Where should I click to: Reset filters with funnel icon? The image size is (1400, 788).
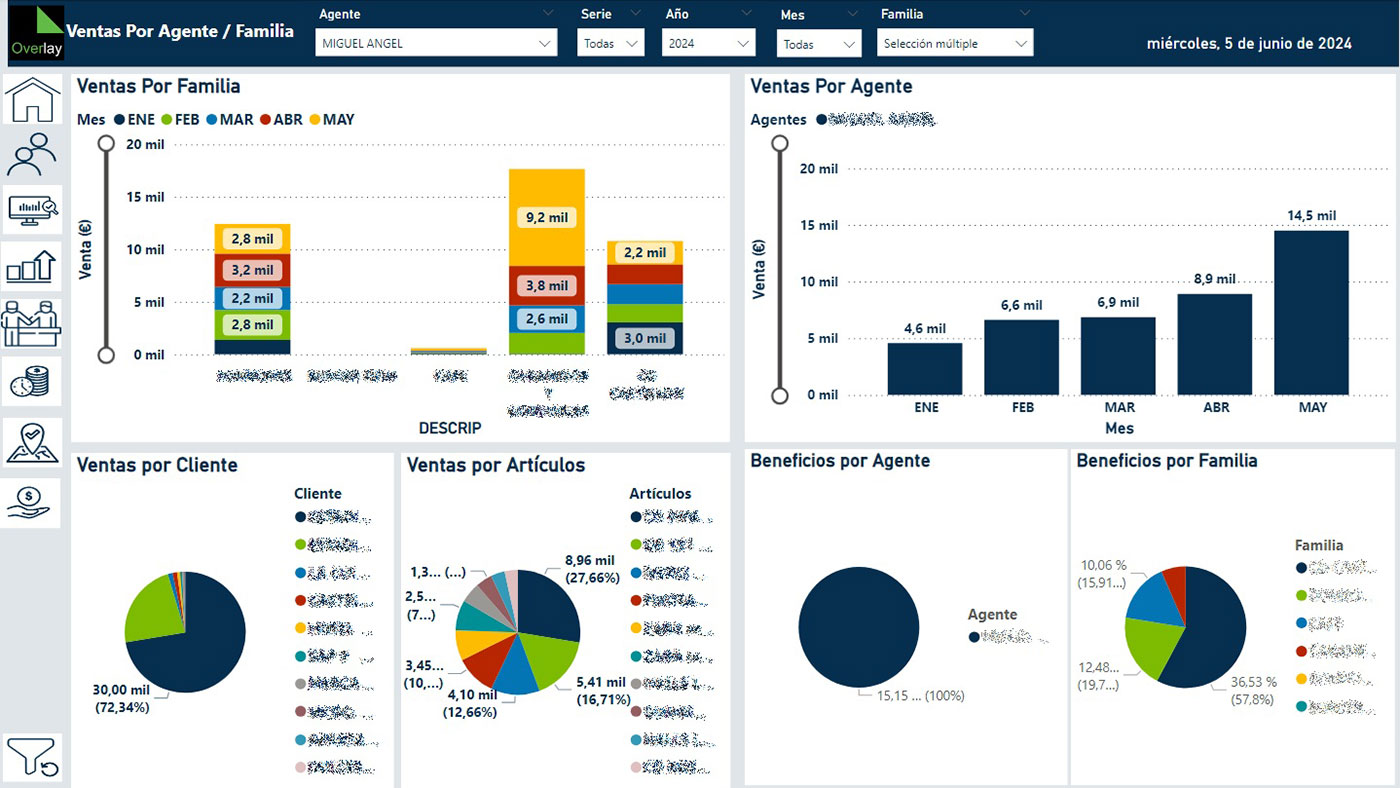pyautogui.click(x=32, y=757)
